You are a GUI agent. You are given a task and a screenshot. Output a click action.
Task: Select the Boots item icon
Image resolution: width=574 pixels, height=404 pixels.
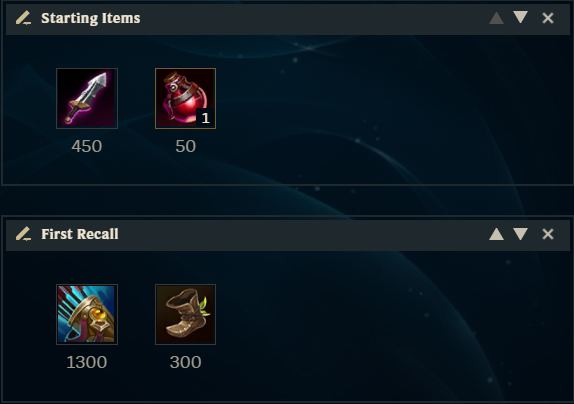(185, 314)
